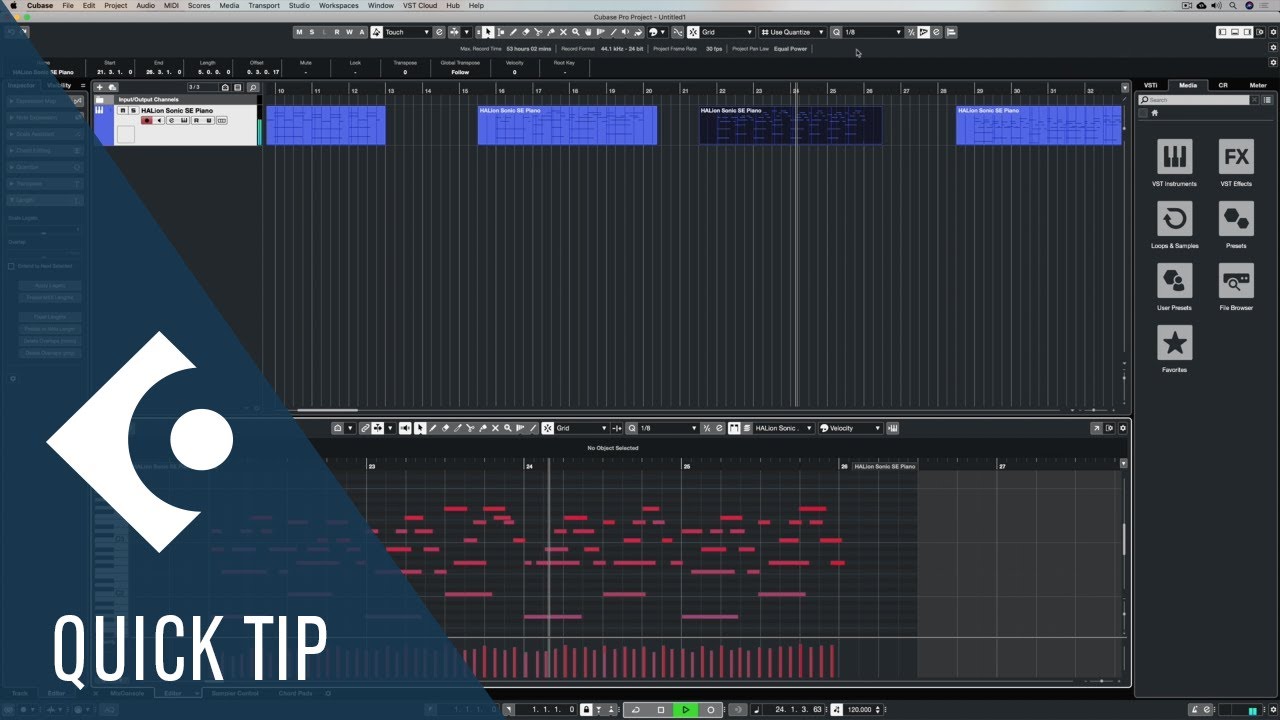Open key editor 1/8 quantize dropdown
Viewport: 1280px width, 720px height.
click(667, 428)
